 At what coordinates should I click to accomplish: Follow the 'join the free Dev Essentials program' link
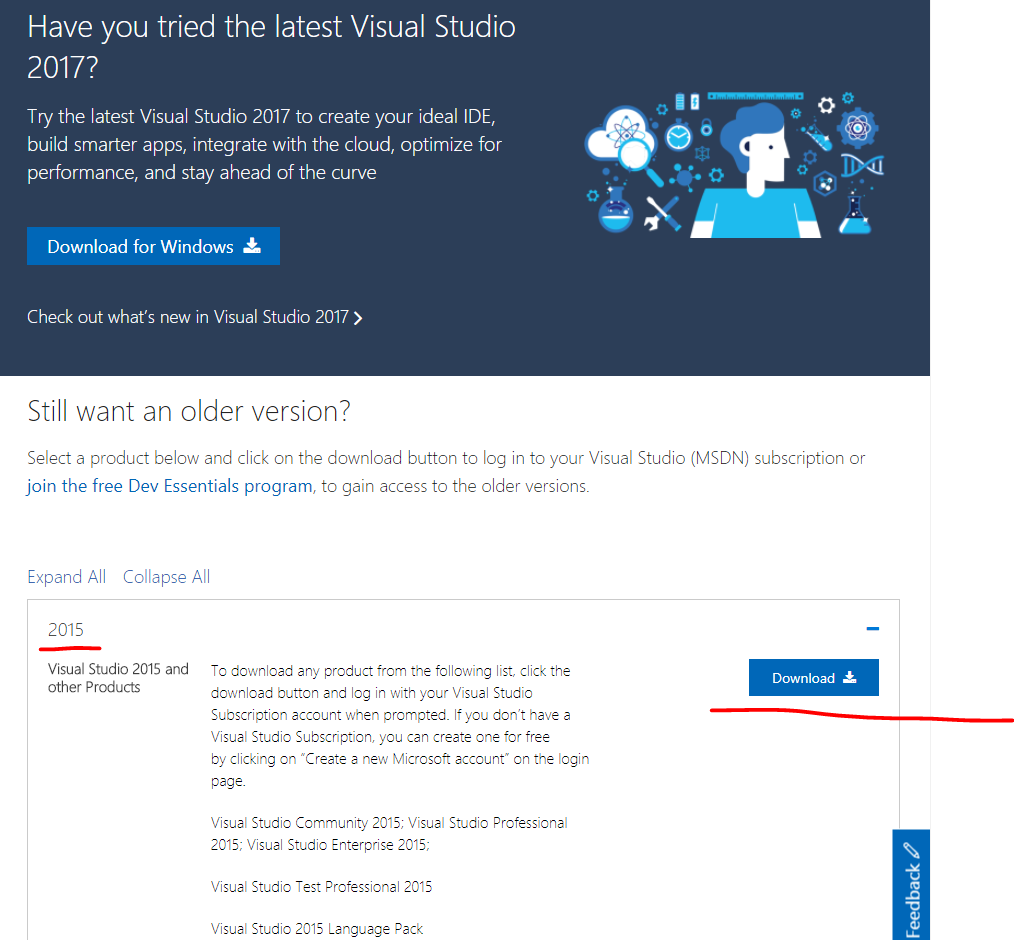pos(169,486)
